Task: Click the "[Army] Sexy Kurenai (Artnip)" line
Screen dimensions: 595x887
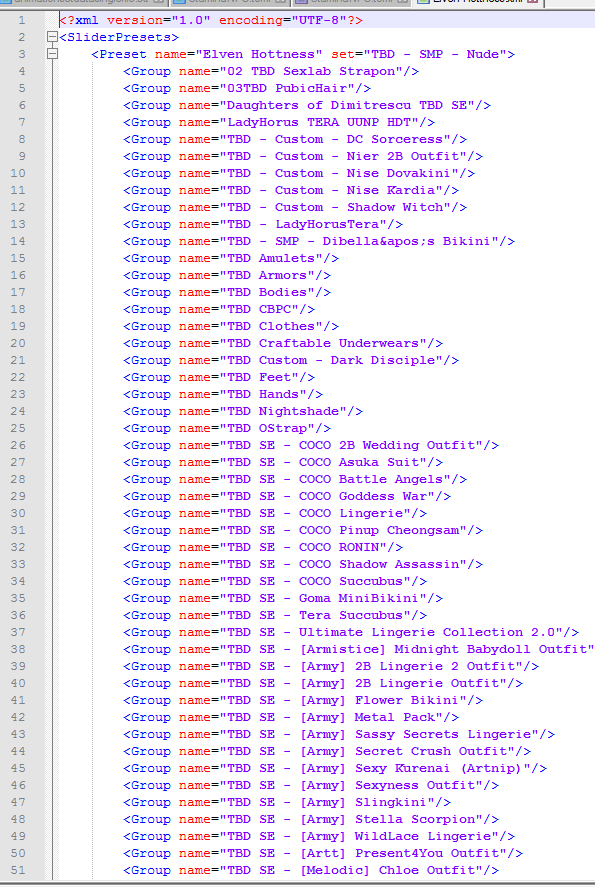Action: click(x=335, y=767)
